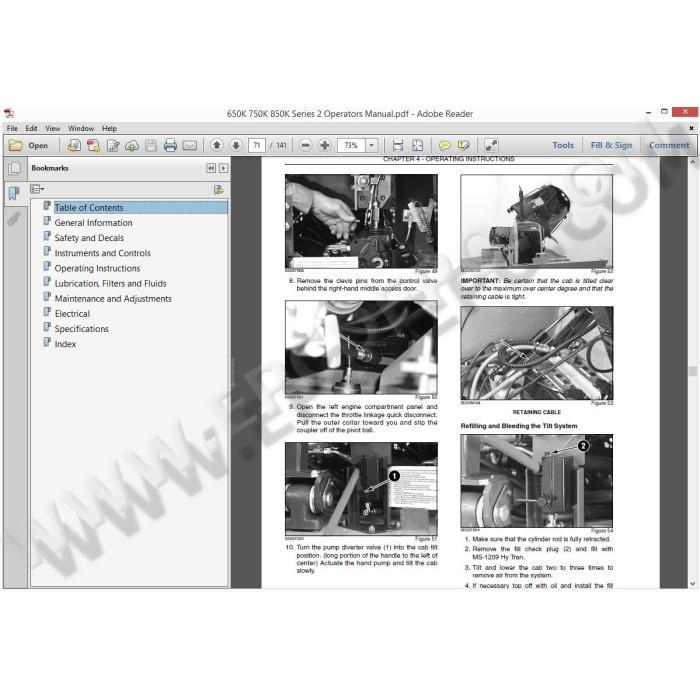
Task: Click the pump diverter valve photo
Action: click(x=361, y=489)
